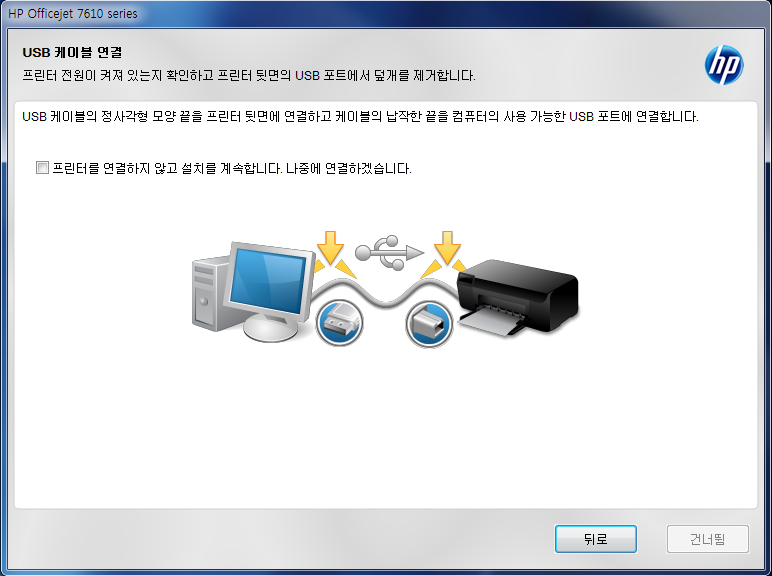
Task: Enable the continue-without-connecting-printer checkbox
Action: [x=42, y=168]
